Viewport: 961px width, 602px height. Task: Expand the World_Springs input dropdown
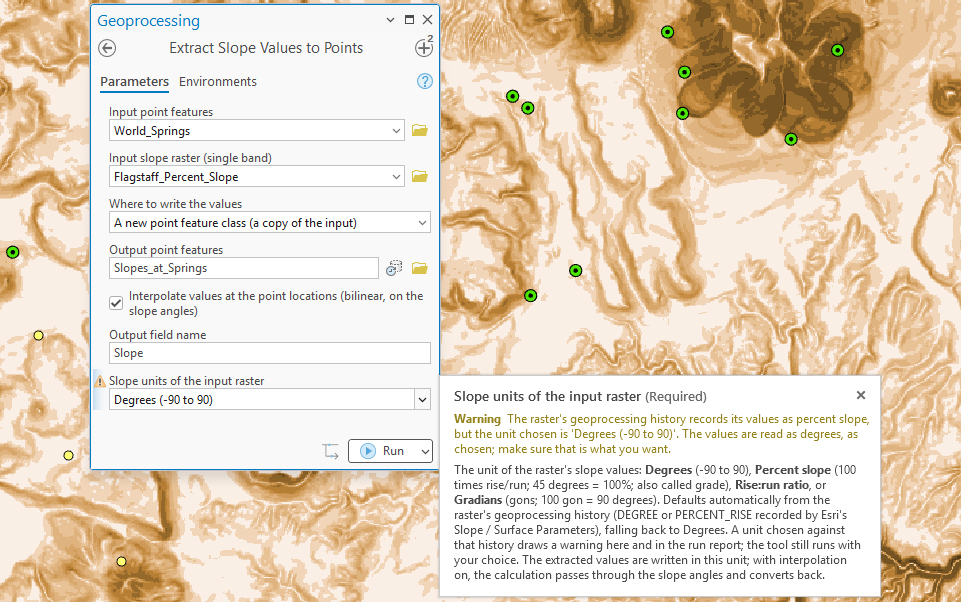click(x=396, y=131)
